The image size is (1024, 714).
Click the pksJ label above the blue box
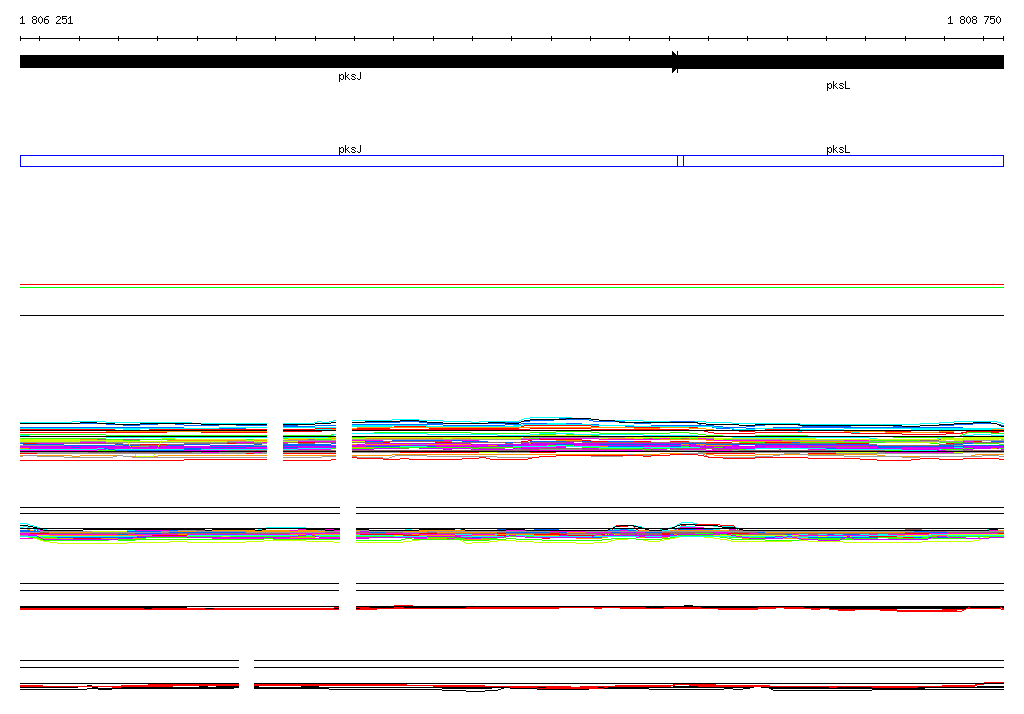350,149
